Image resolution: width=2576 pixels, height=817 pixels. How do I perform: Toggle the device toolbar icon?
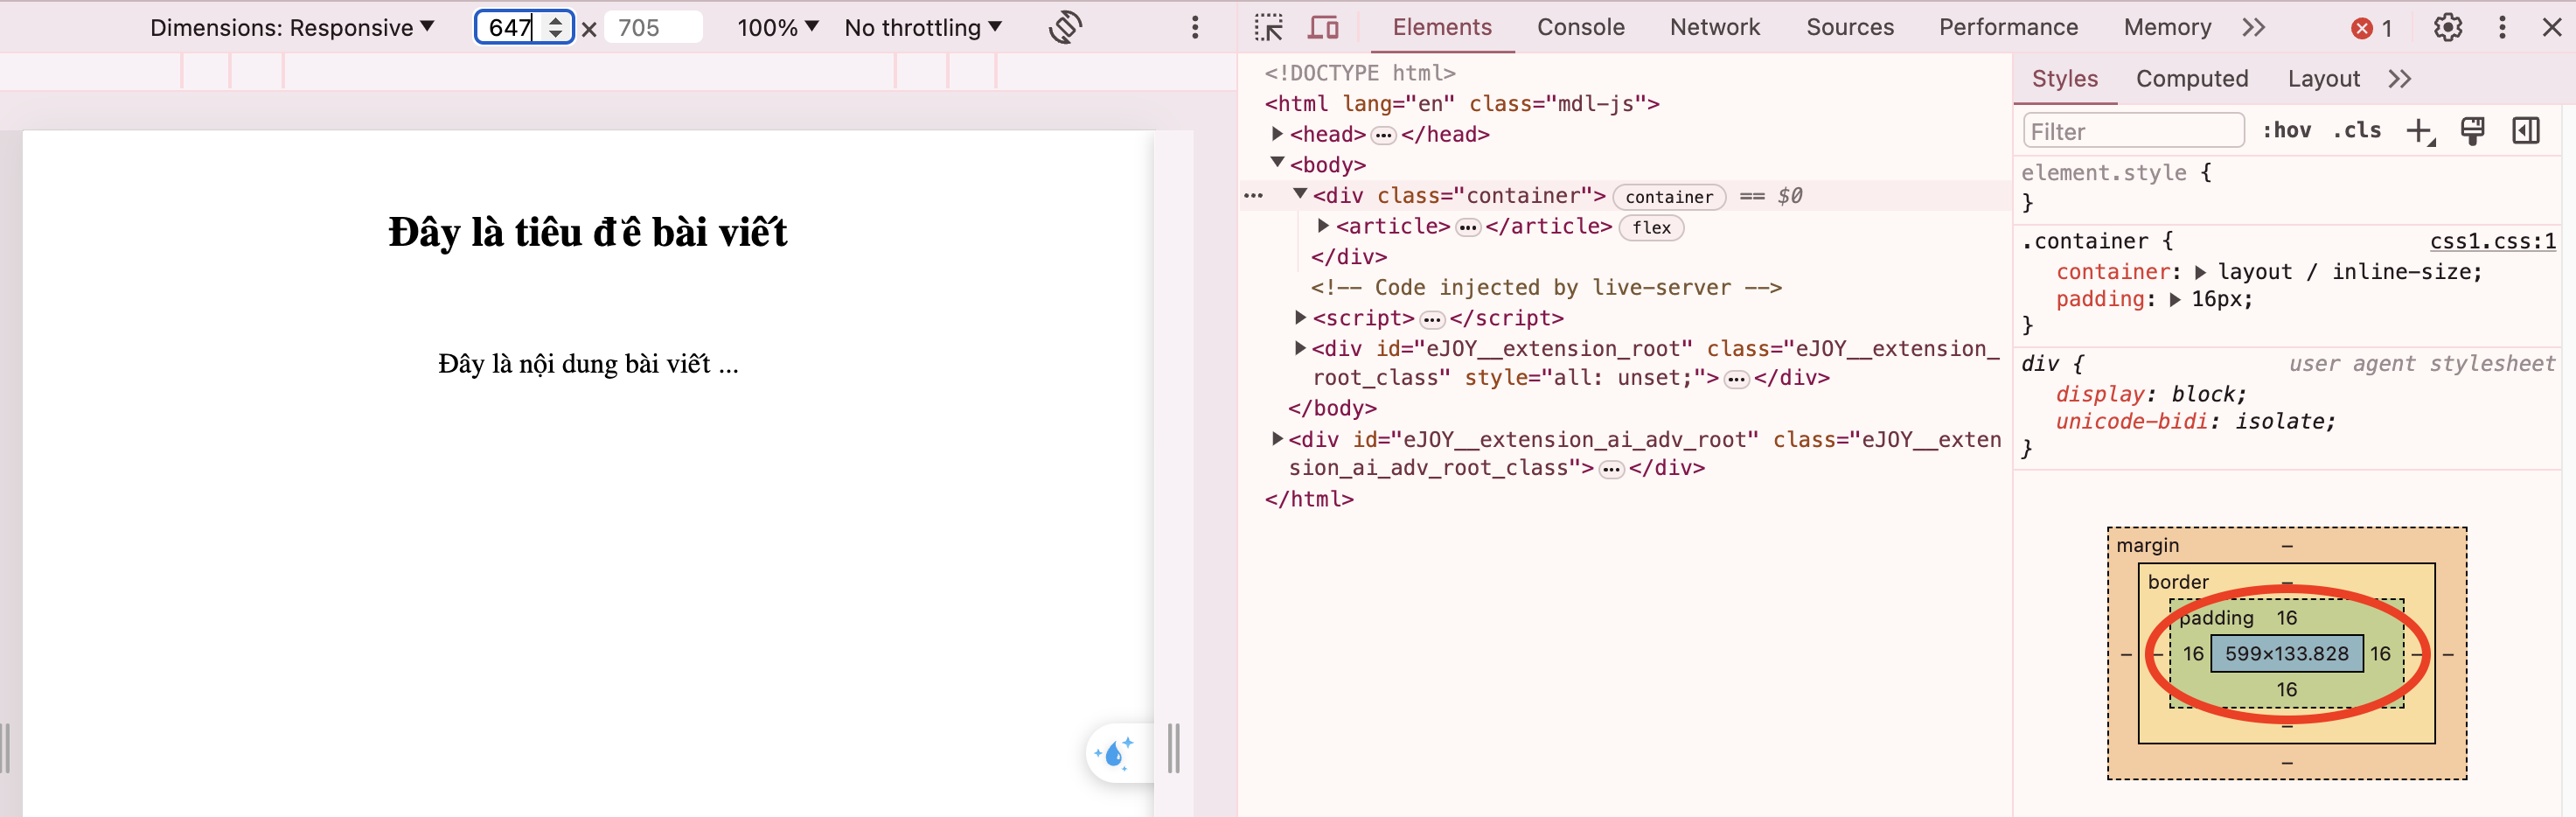(1323, 27)
